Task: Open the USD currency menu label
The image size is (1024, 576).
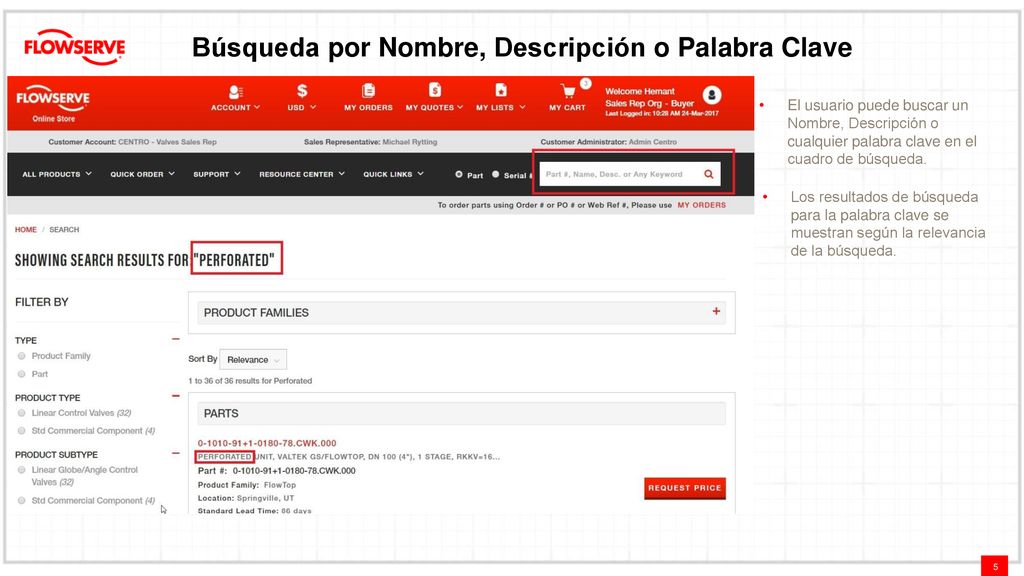Action: click(x=302, y=108)
